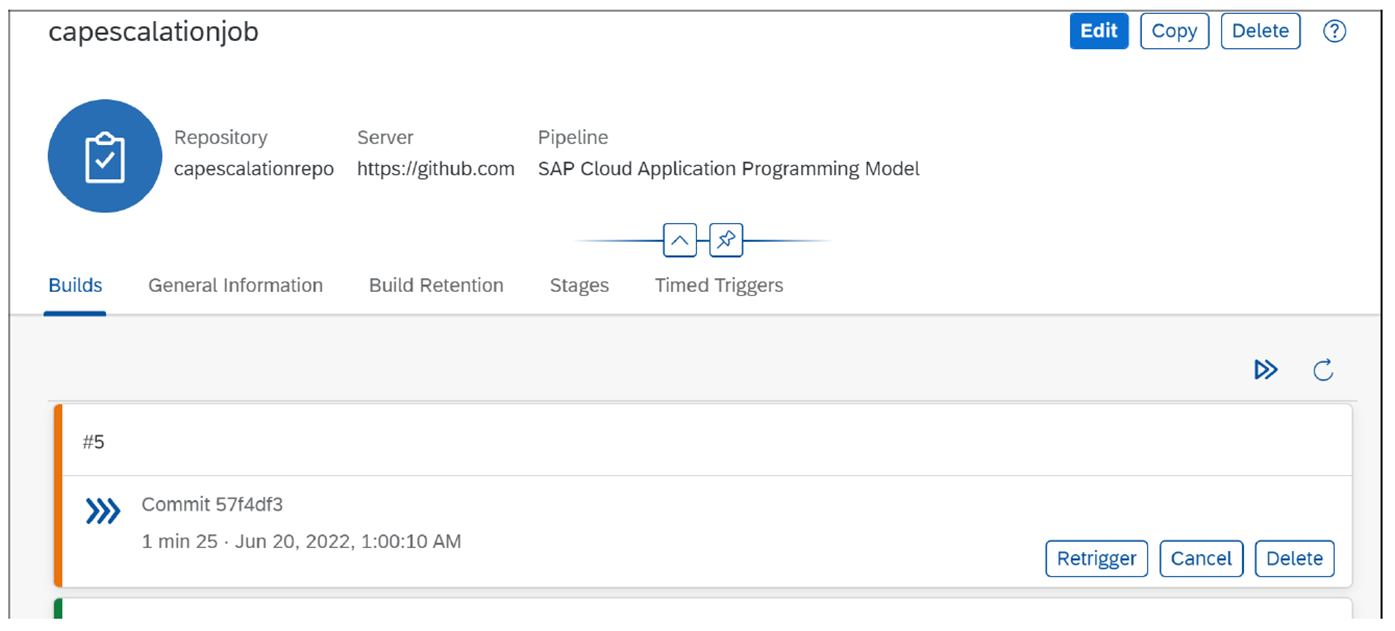Open the Builds tab
The height and width of the screenshot is (631, 1395).
coord(75,285)
